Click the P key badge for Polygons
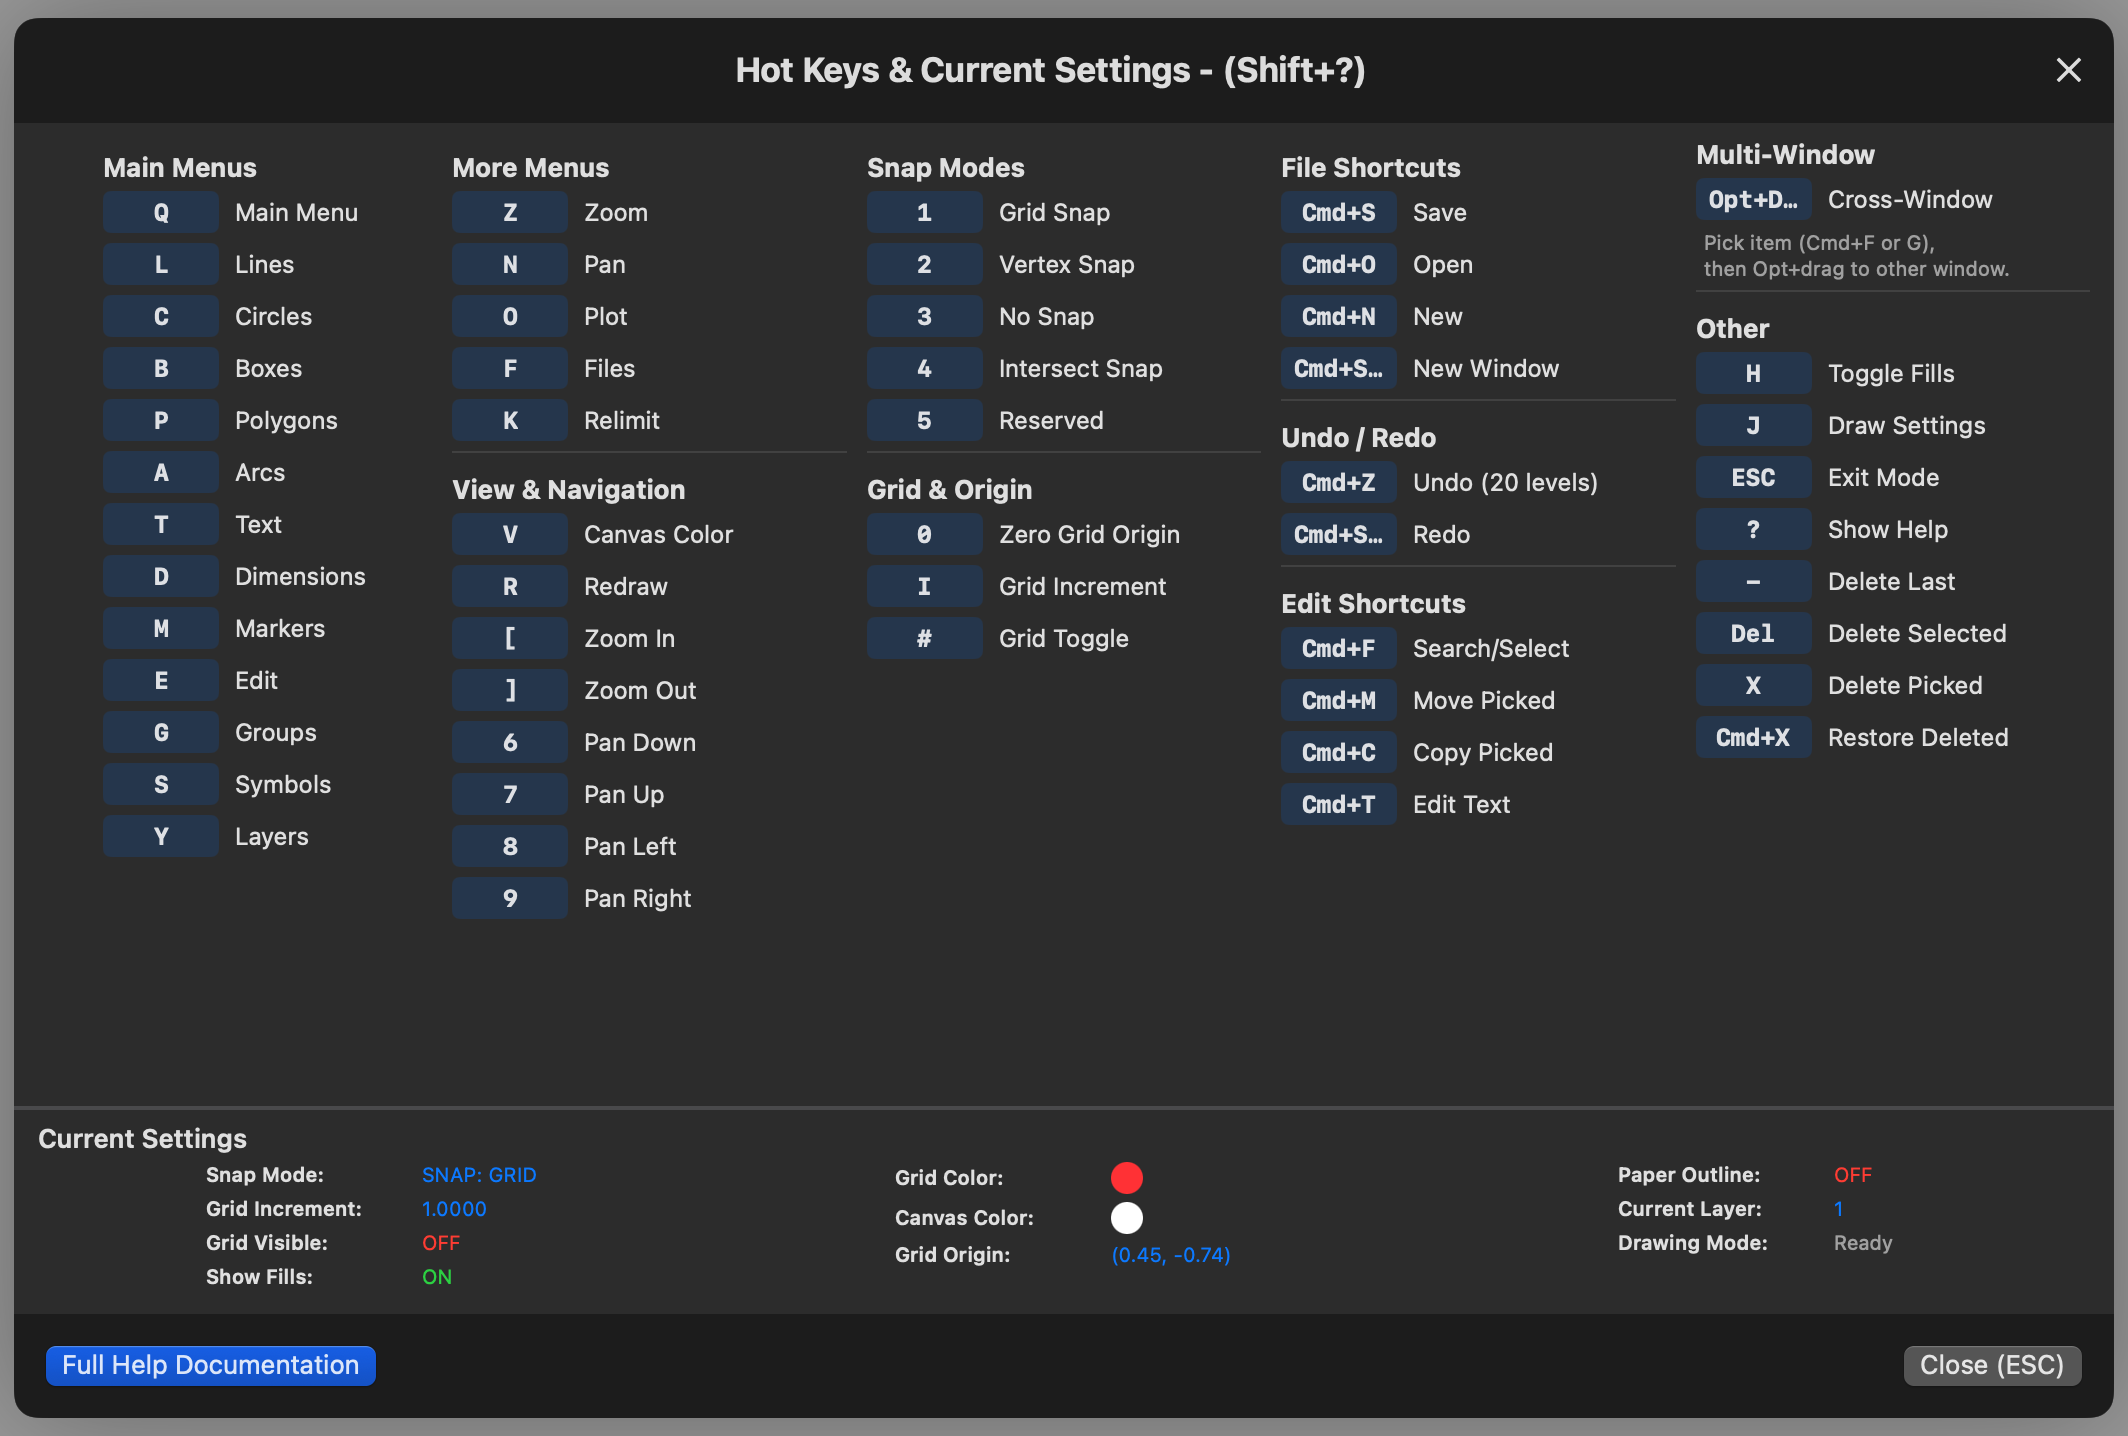 coord(161,420)
